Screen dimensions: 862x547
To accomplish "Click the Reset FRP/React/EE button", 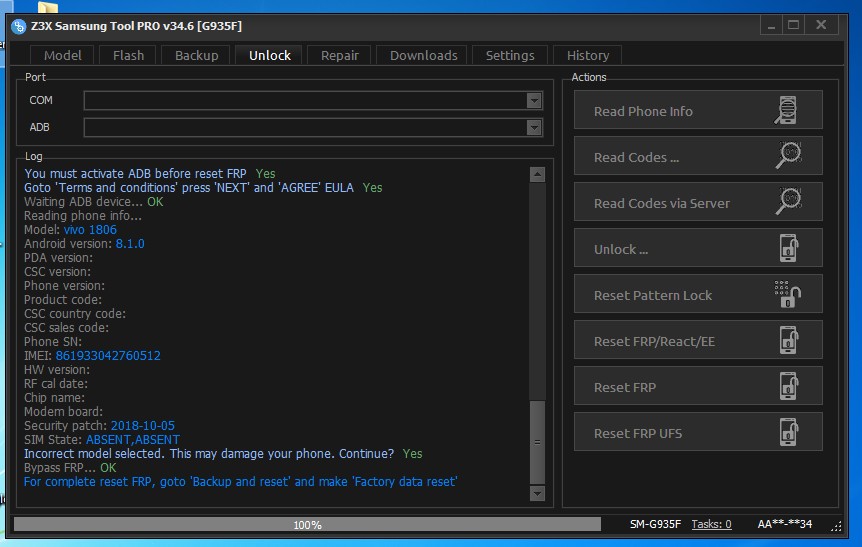I will click(698, 340).
